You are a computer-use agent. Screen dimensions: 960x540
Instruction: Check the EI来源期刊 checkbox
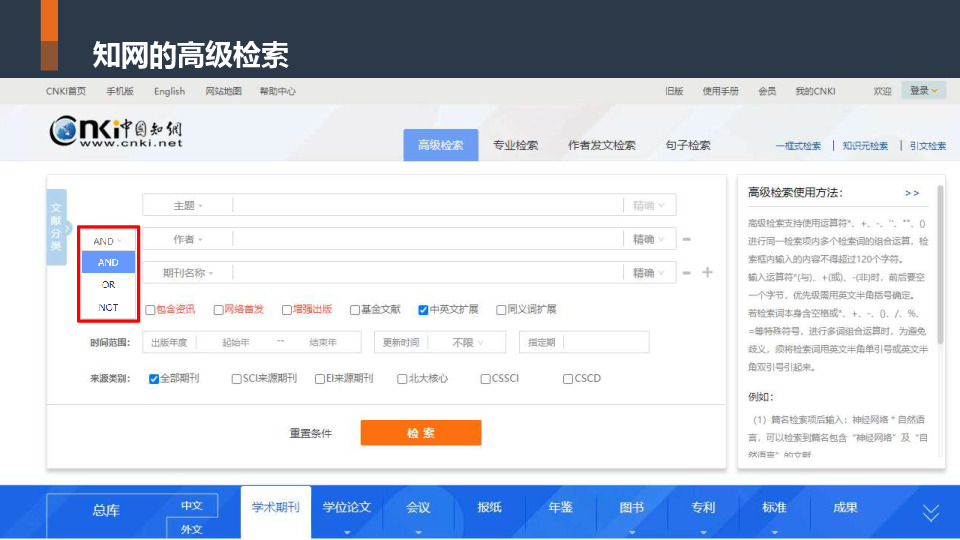pyautogui.click(x=320, y=379)
